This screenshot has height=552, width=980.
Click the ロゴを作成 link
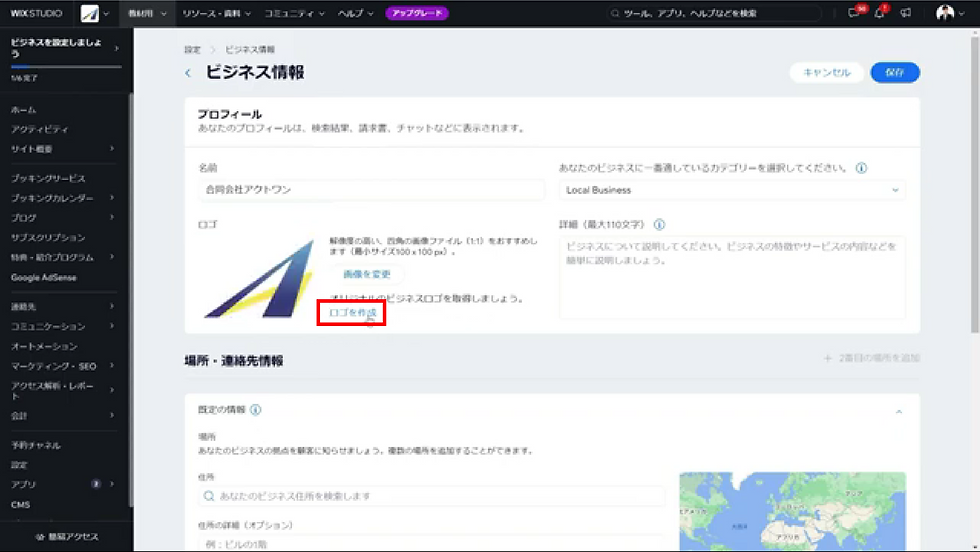(x=352, y=313)
